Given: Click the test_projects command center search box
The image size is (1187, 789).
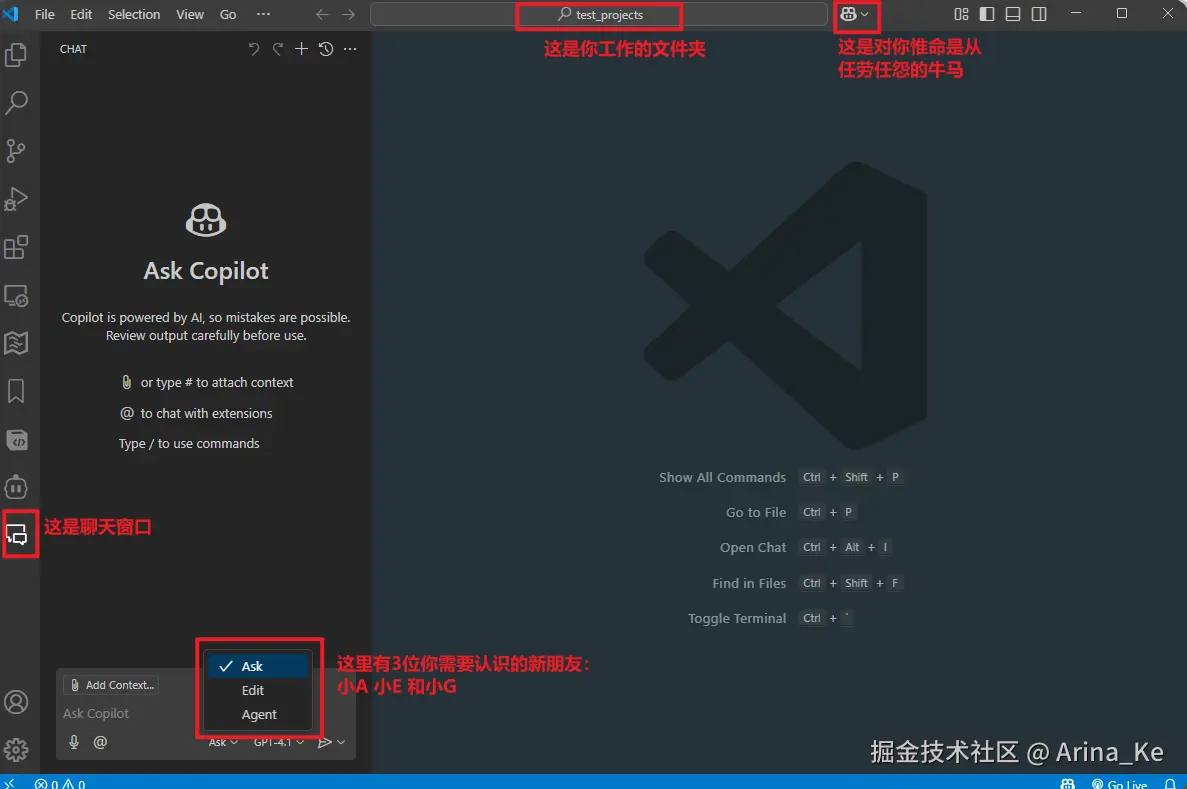Looking at the screenshot, I should click(x=599, y=14).
